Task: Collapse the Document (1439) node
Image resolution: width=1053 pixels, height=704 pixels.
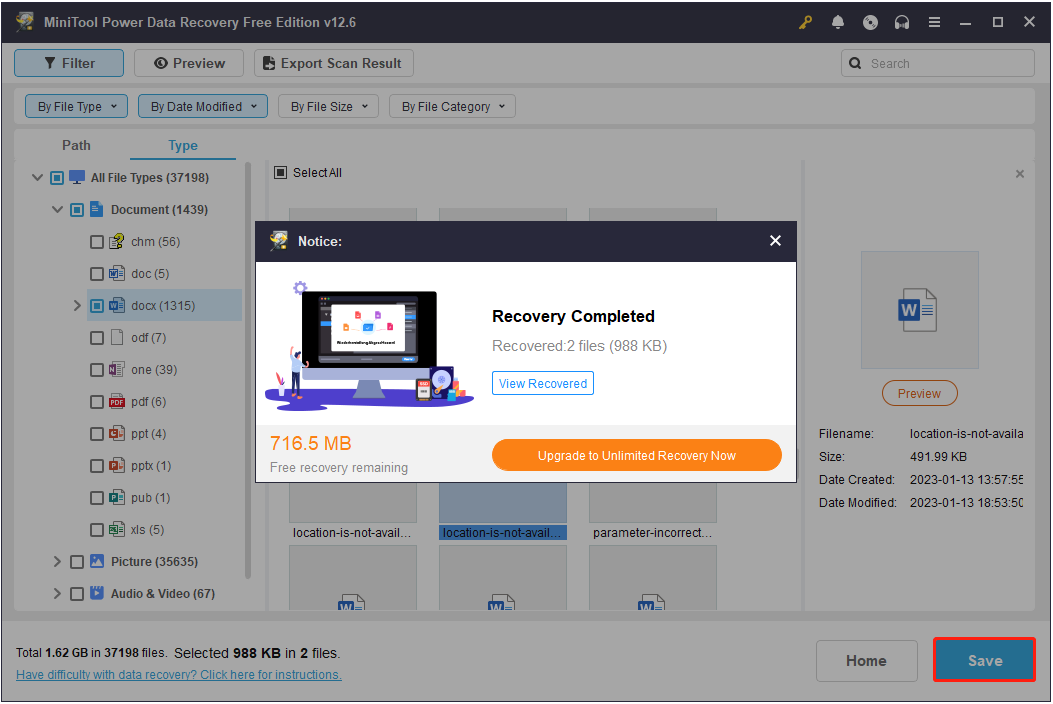Action: 57,209
